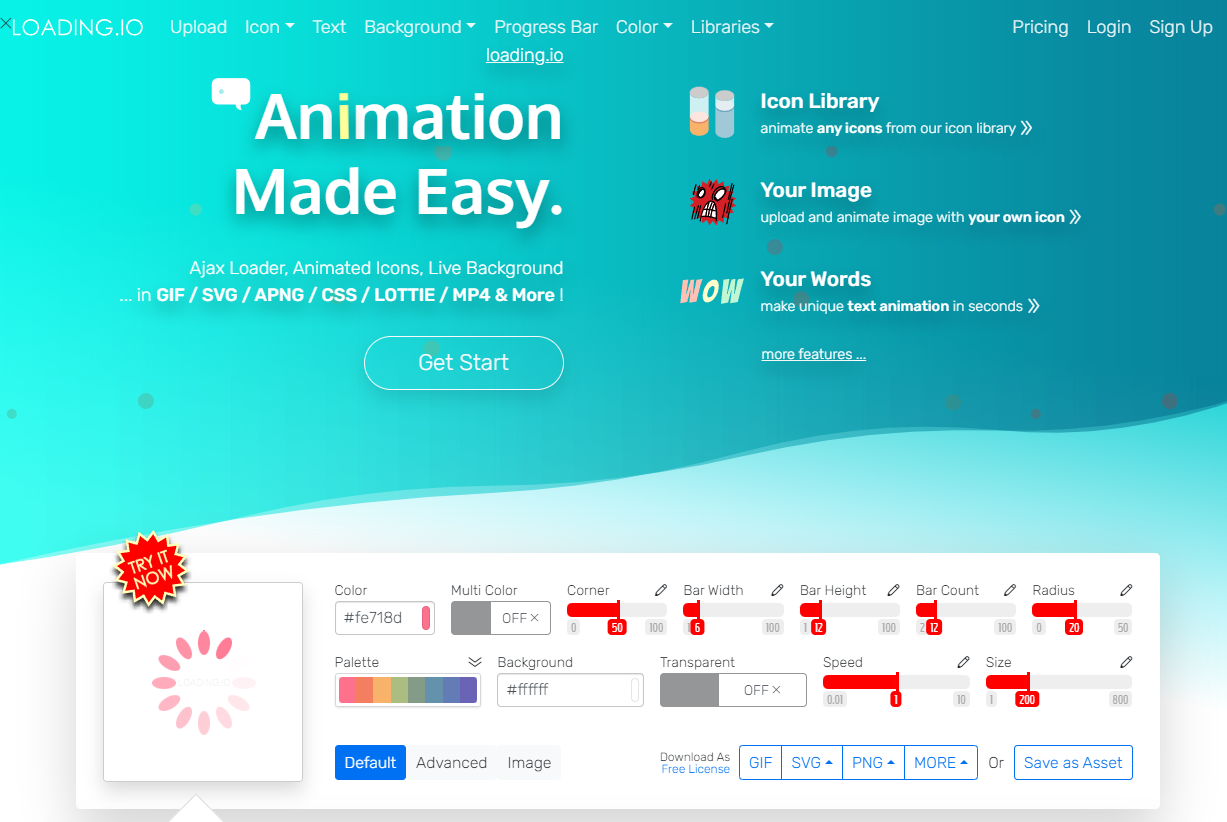
Task: Click the Bar Count slider track
Action: [966, 610]
